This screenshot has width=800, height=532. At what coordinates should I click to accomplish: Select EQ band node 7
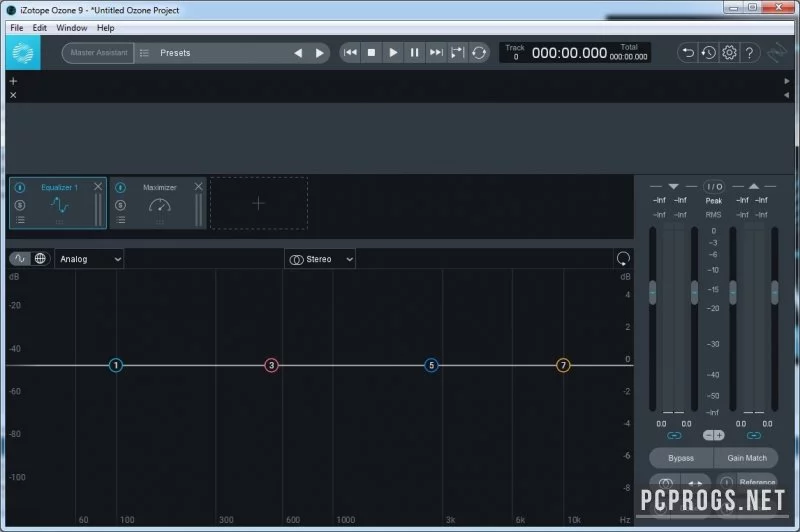tap(563, 365)
